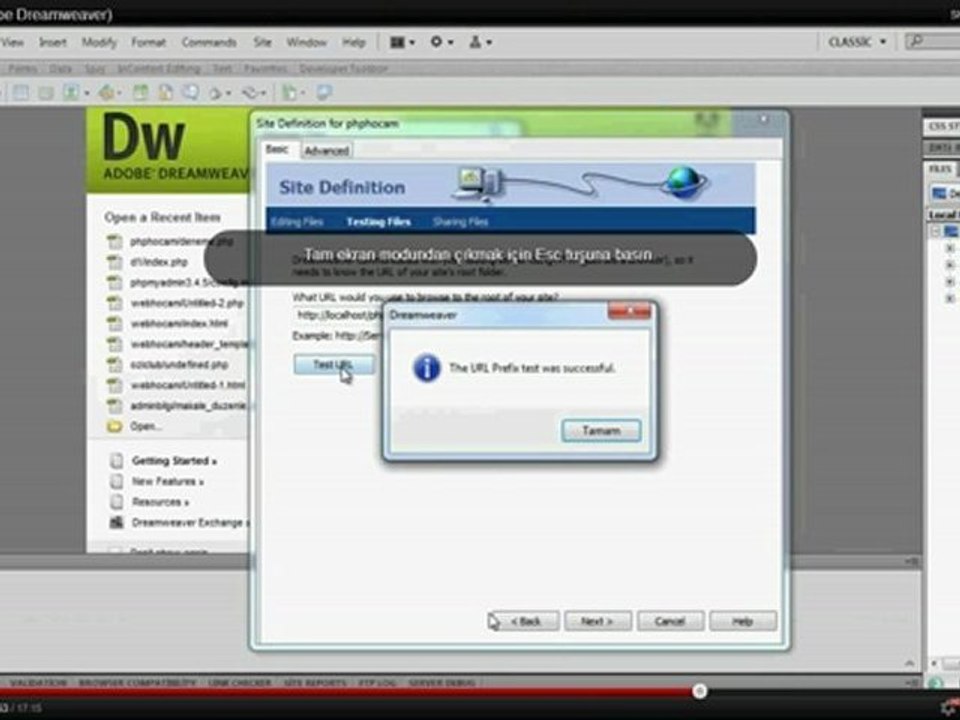Click the Next button in Site Definition

coord(598,621)
